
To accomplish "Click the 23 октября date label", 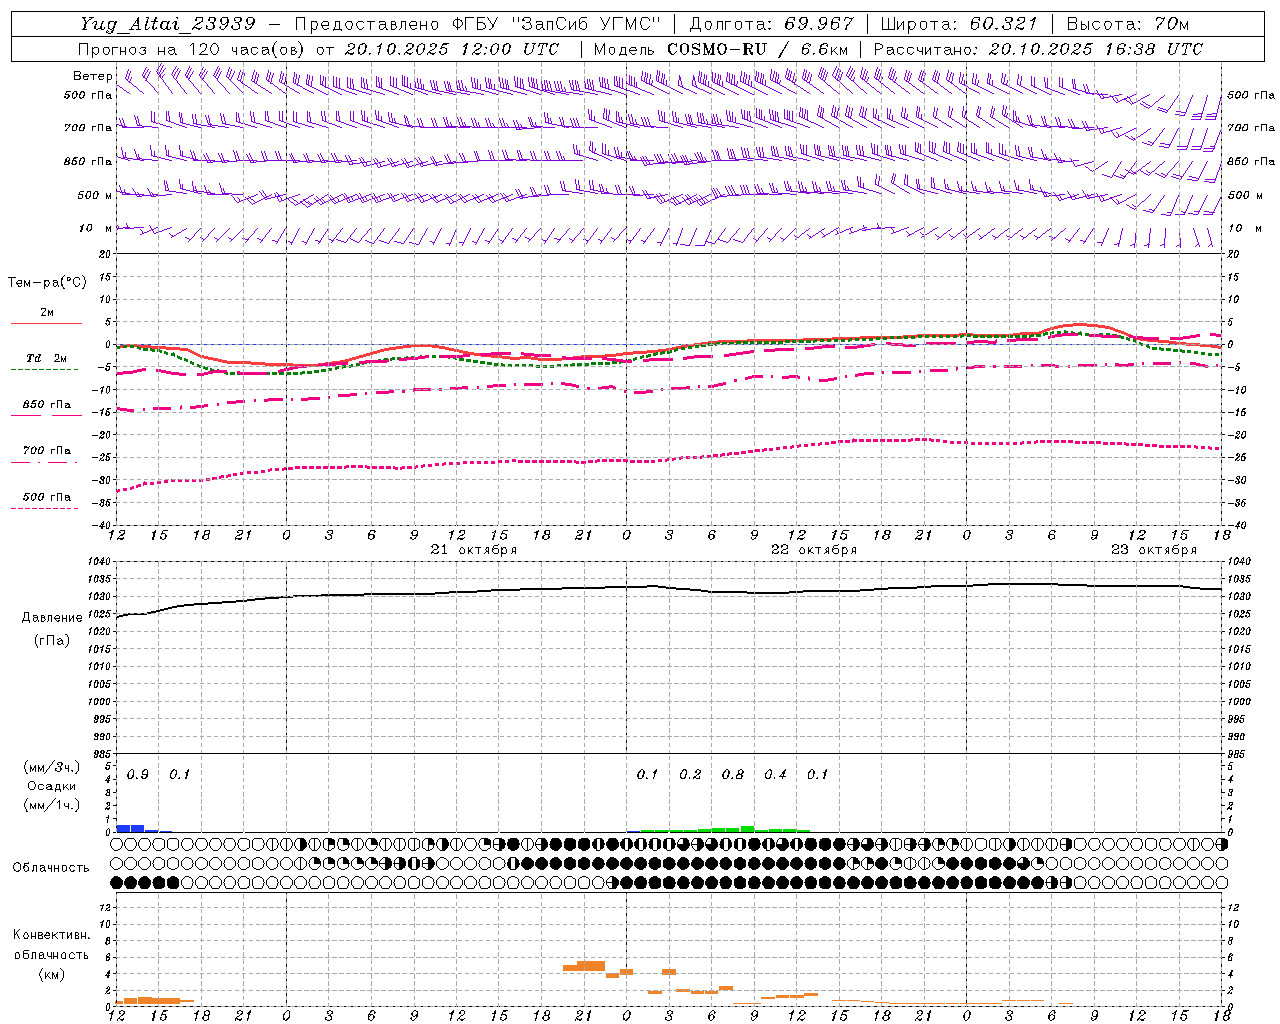I will click(x=1154, y=550).
